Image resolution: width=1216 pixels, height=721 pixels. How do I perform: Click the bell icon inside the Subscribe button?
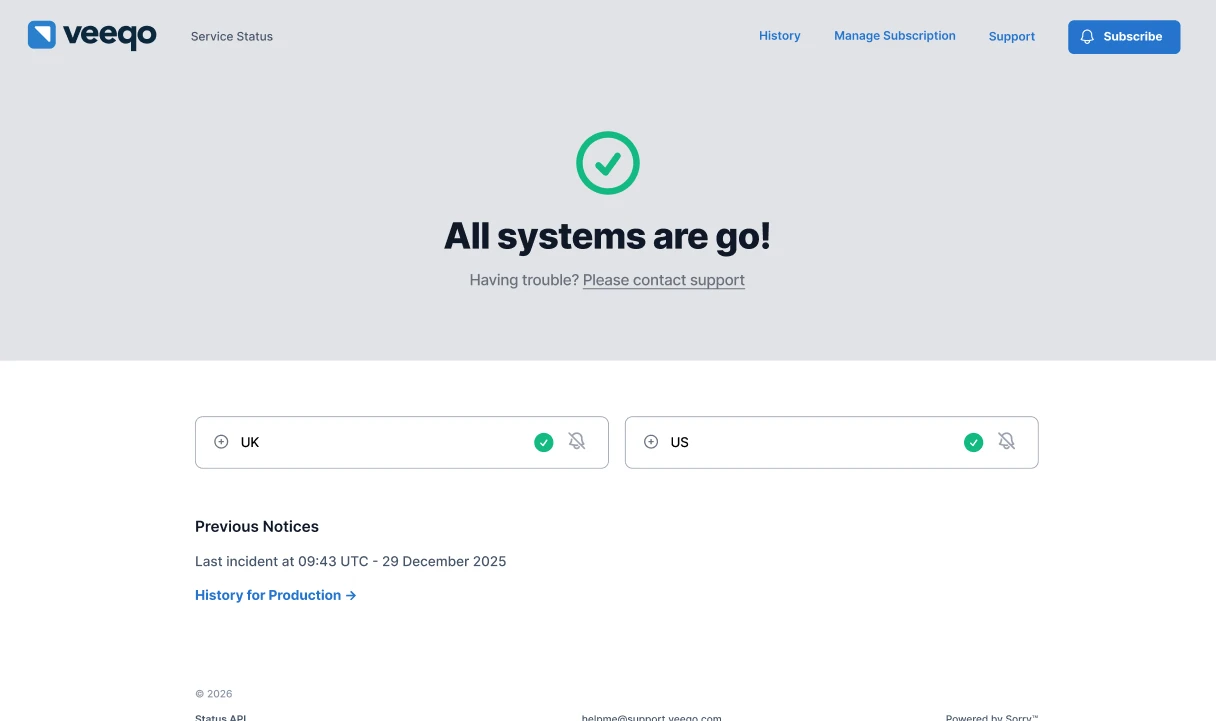1087,36
